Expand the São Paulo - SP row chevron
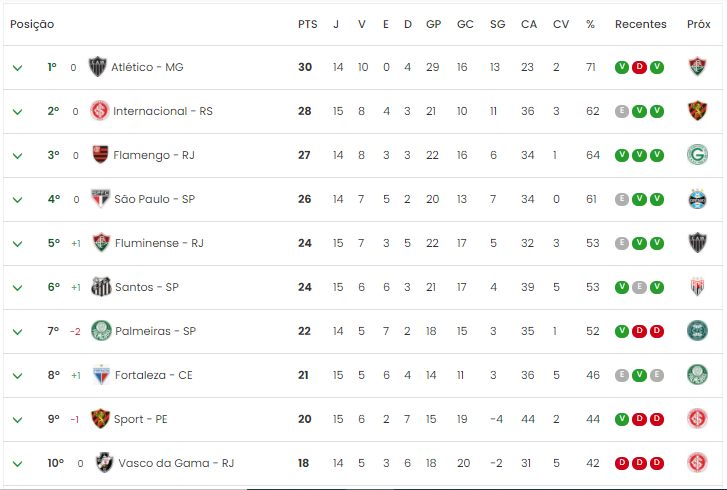This screenshot has width=727, height=490. point(17,200)
